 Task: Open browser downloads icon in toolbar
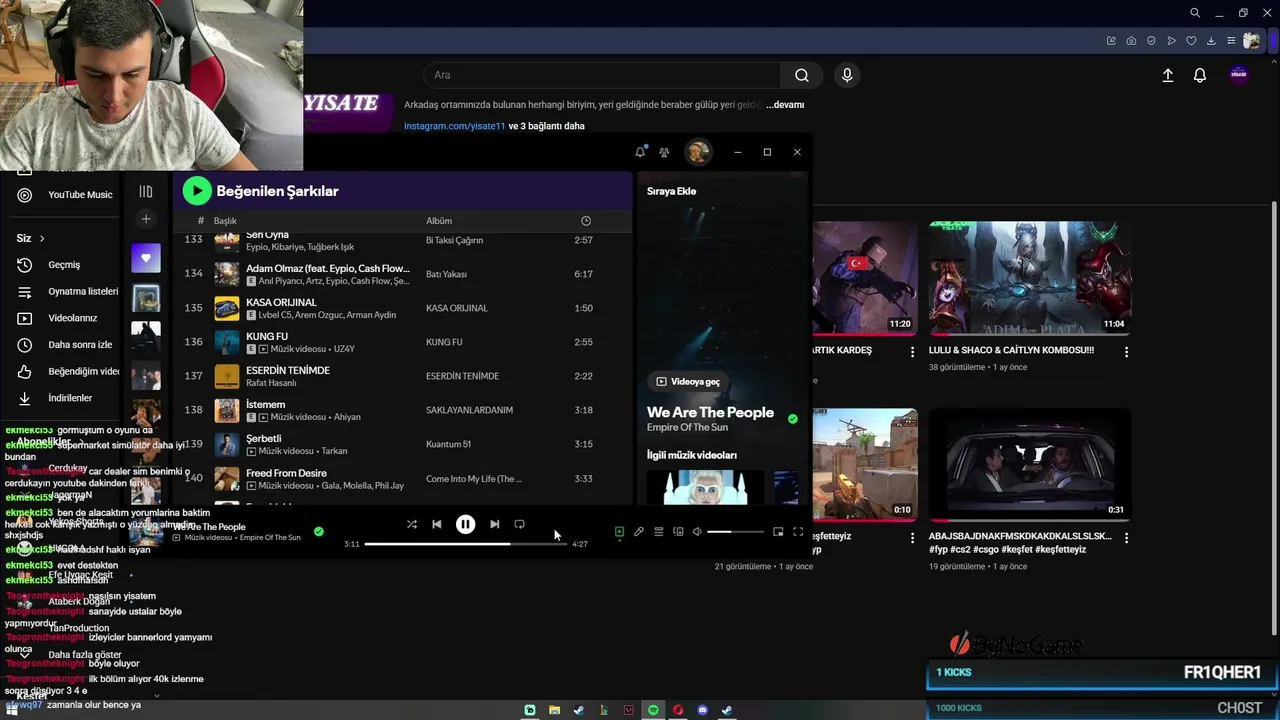coord(1211,41)
